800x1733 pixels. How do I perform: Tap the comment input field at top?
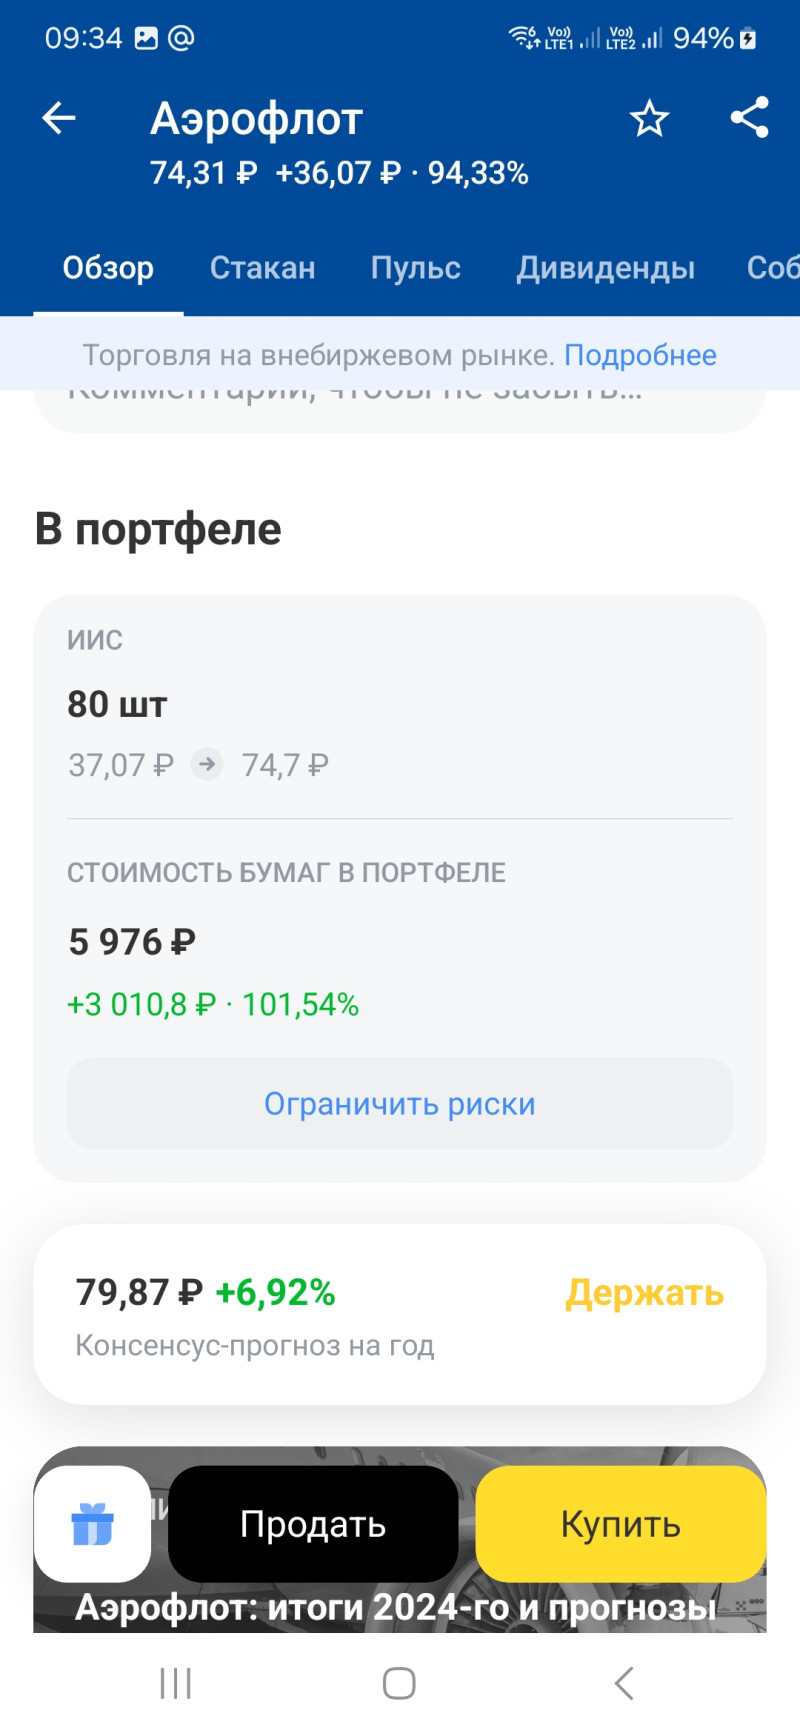coord(400,410)
